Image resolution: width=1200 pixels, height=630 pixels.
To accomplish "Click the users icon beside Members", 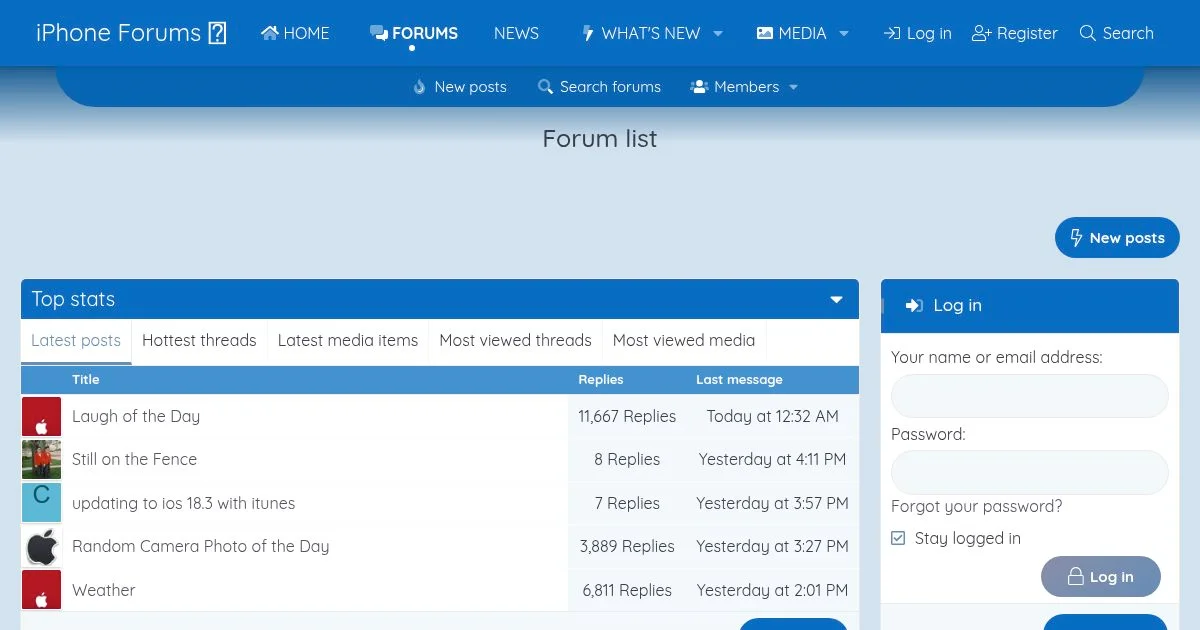I will tap(699, 87).
